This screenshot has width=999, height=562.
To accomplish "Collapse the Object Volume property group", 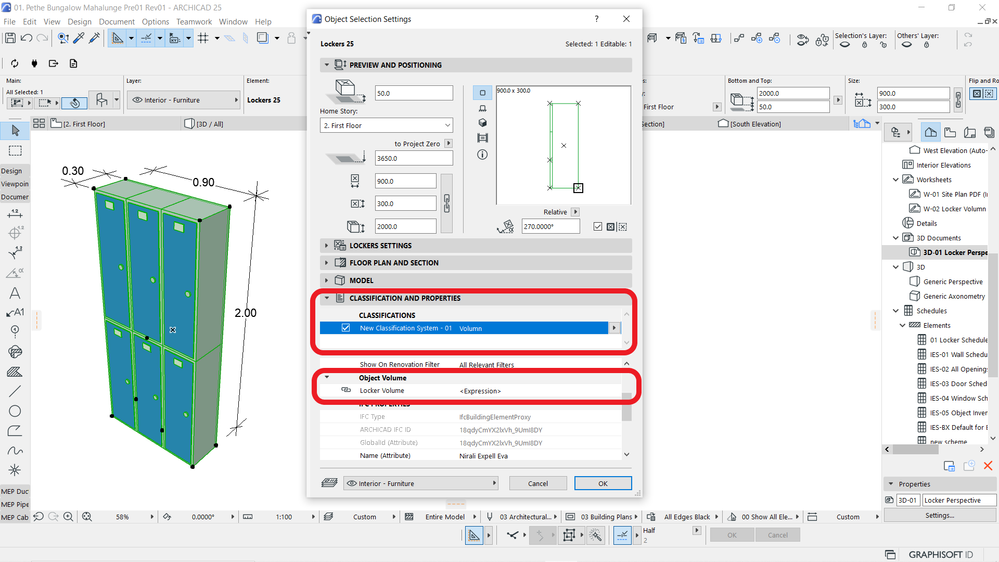I will pos(327,377).
